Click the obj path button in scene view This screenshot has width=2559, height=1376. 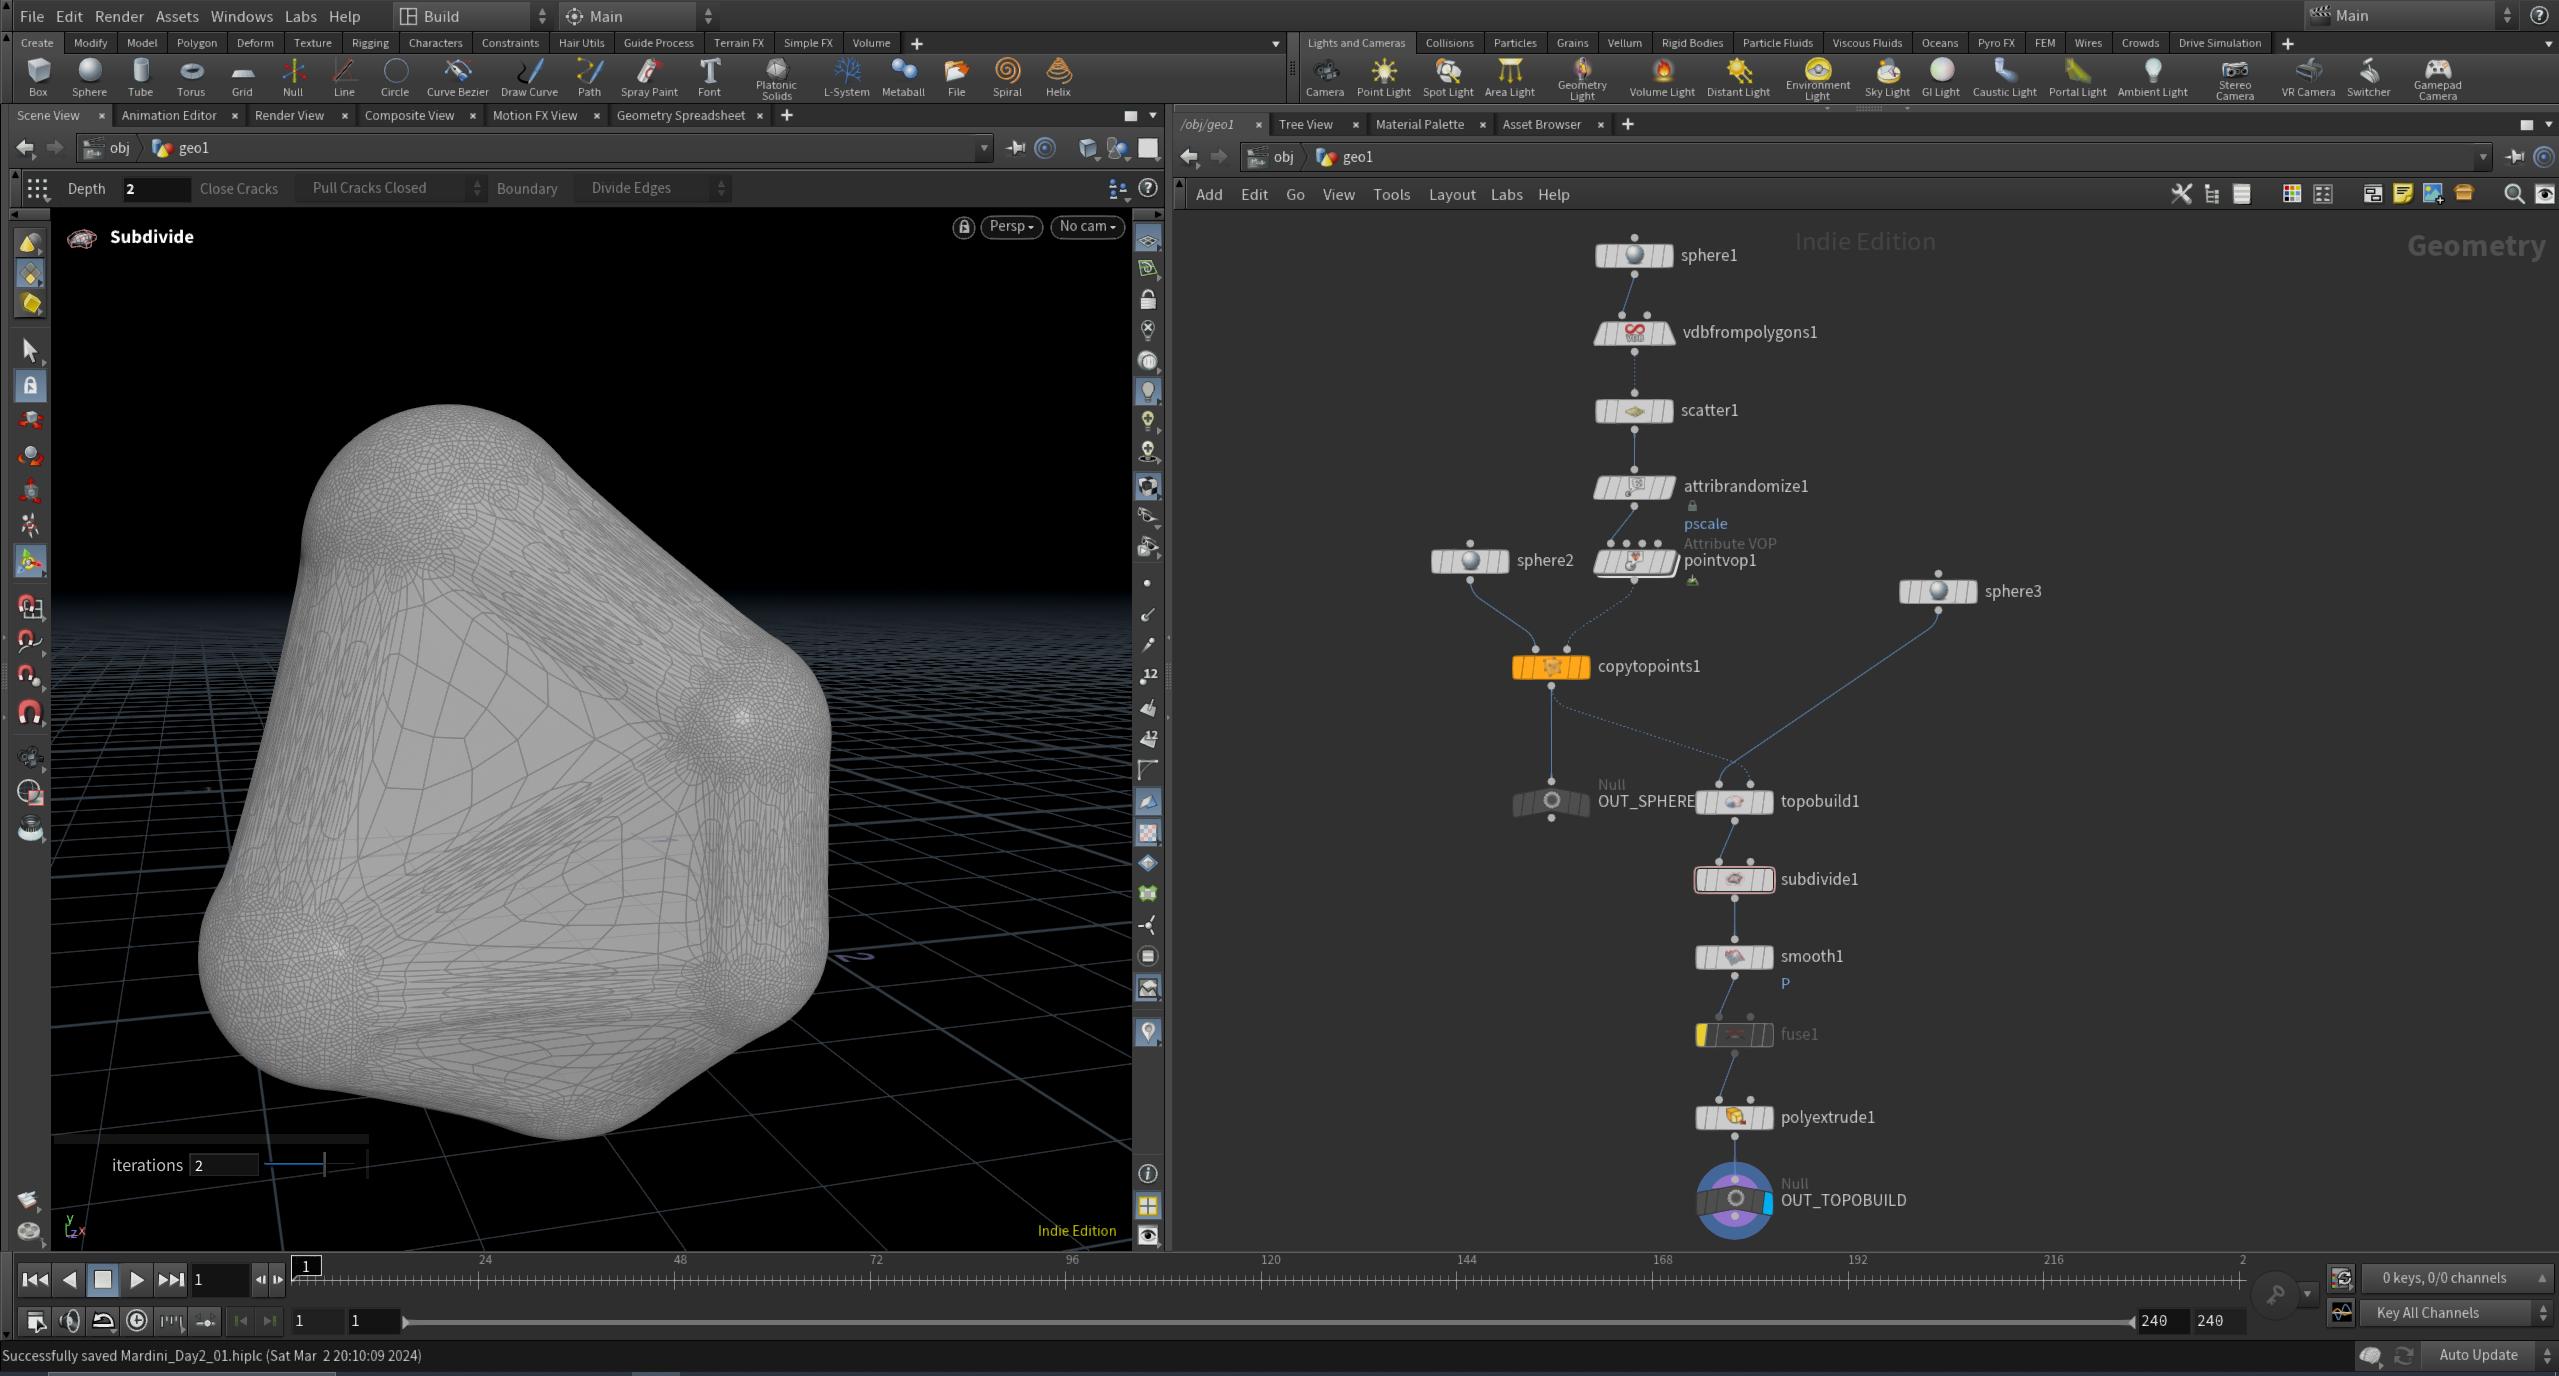coord(109,148)
